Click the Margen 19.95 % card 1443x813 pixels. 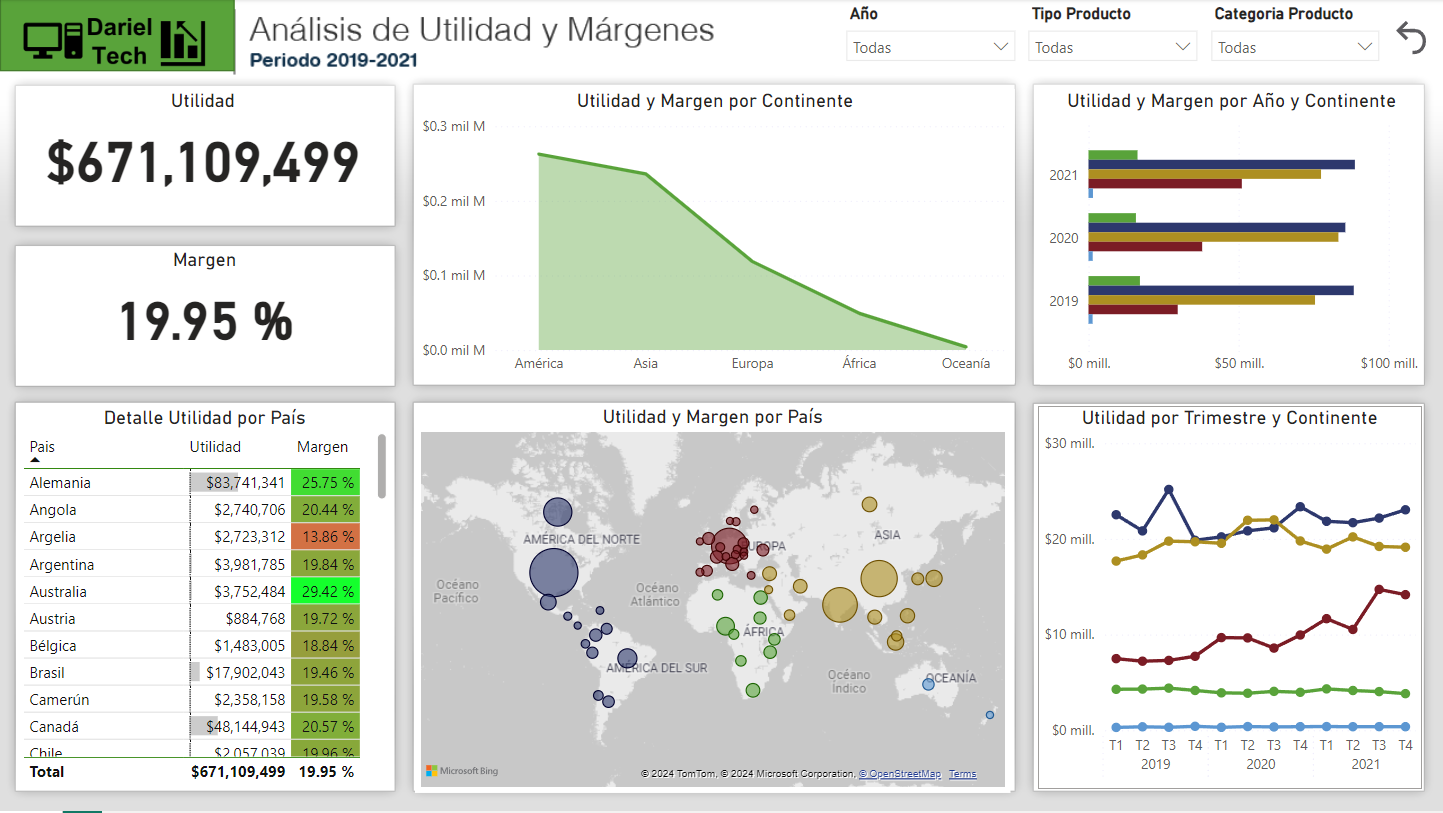205,321
